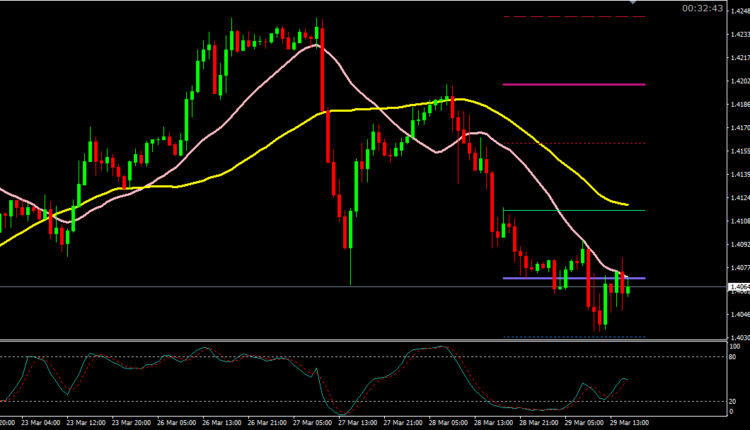
Task: Click the current price label 1.4064
Action: [739, 287]
